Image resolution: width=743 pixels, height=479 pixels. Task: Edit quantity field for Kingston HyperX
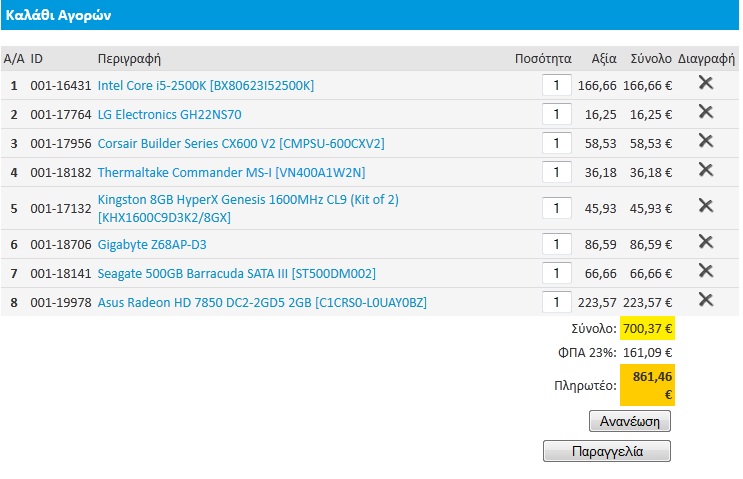click(x=557, y=208)
